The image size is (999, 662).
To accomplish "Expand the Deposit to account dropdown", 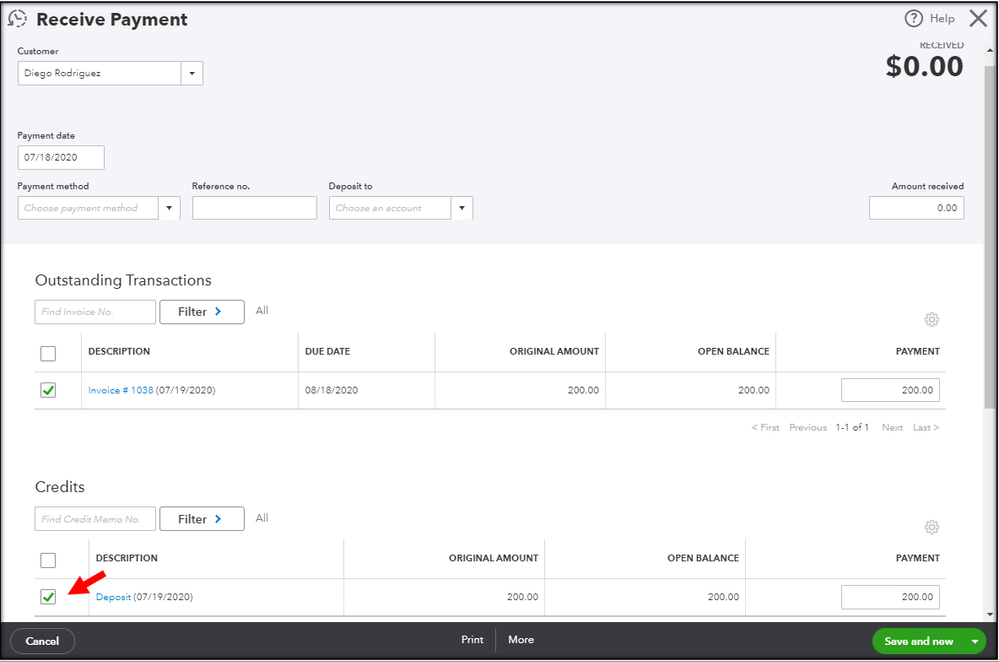I will [x=461, y=208].
